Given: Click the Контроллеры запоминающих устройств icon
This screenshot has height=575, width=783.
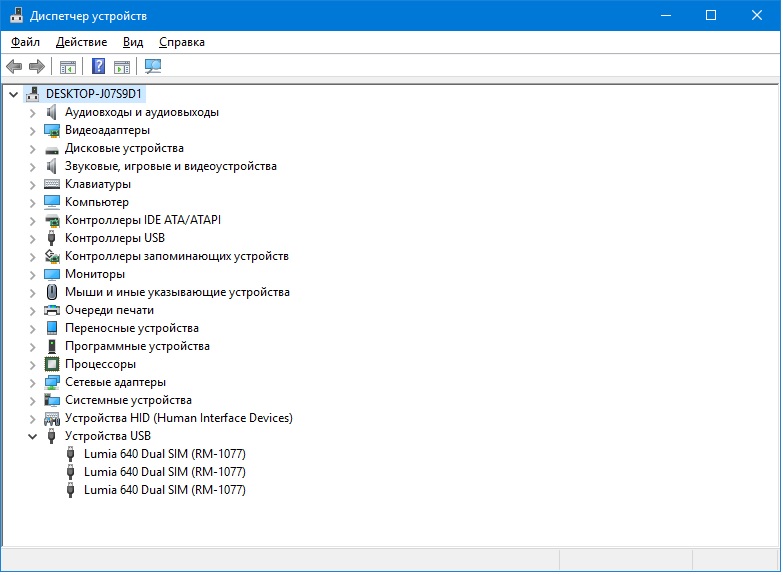Looking at the screenshot, I should pos(52,256).
